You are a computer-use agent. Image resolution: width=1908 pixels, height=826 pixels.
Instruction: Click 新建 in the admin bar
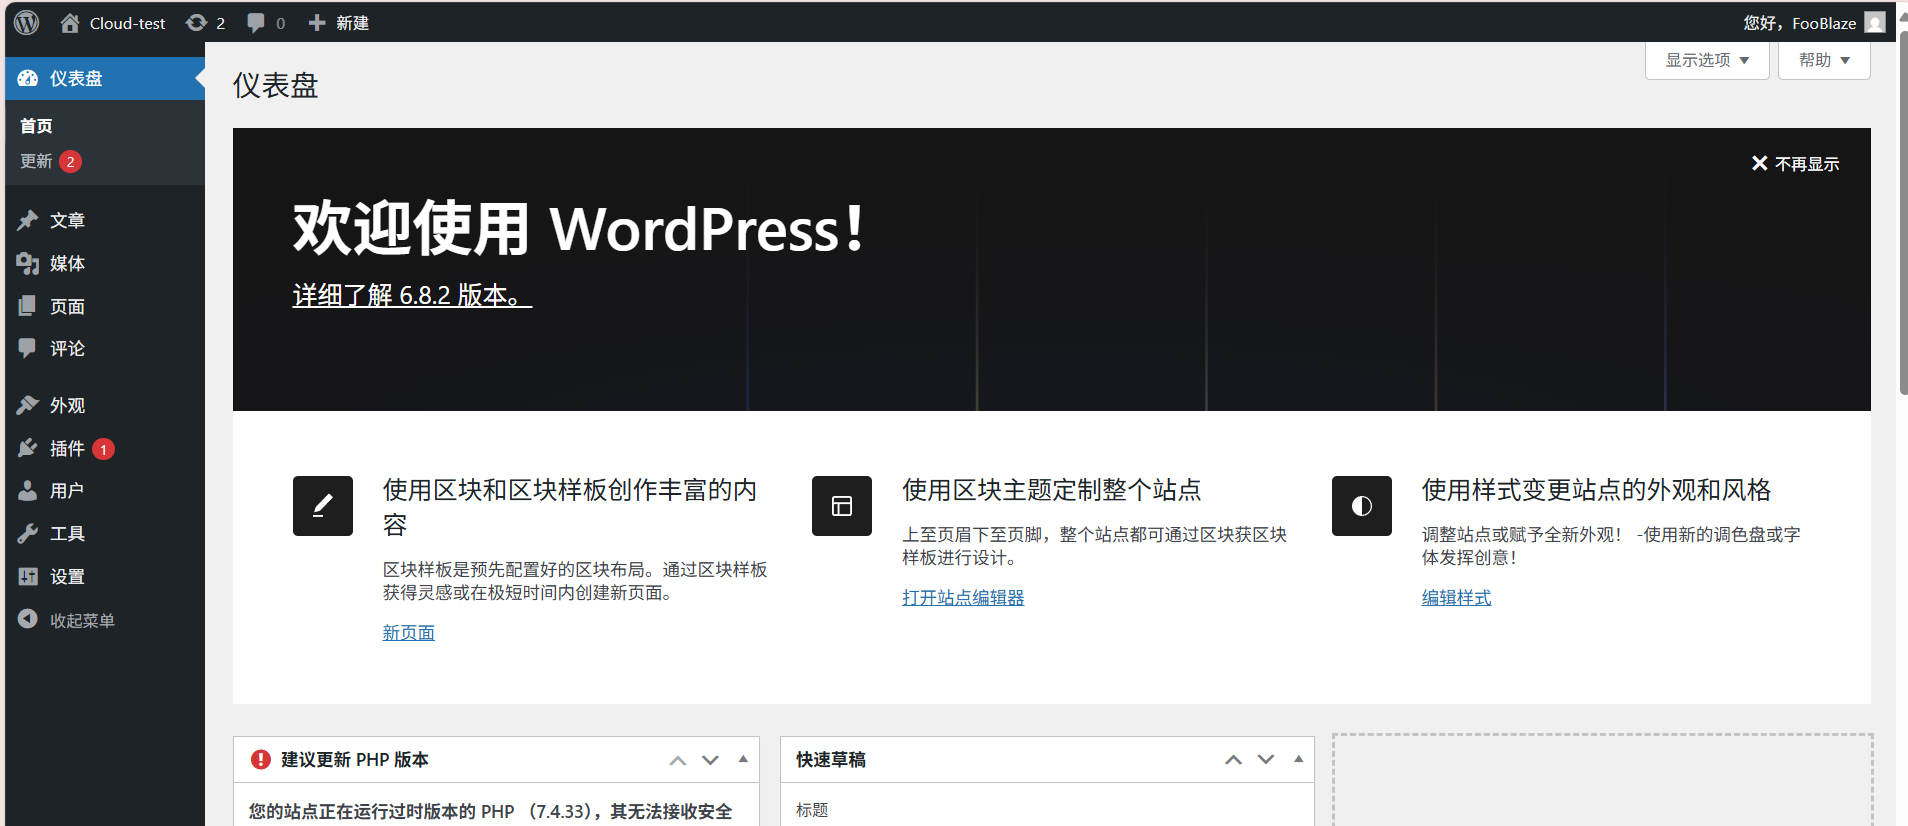[352, 23]
